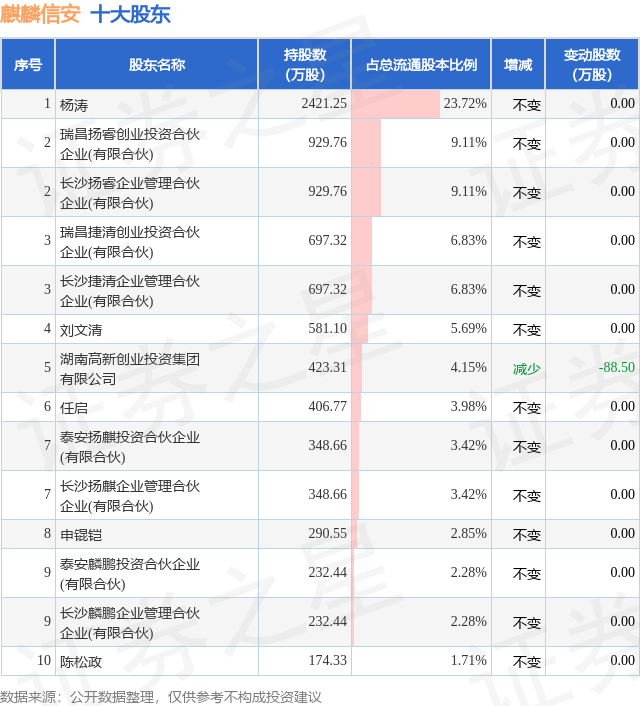The height and width of the screenshot is (706, 640).
Task: Click the 5.69% percentage
Action: point(469,328)
